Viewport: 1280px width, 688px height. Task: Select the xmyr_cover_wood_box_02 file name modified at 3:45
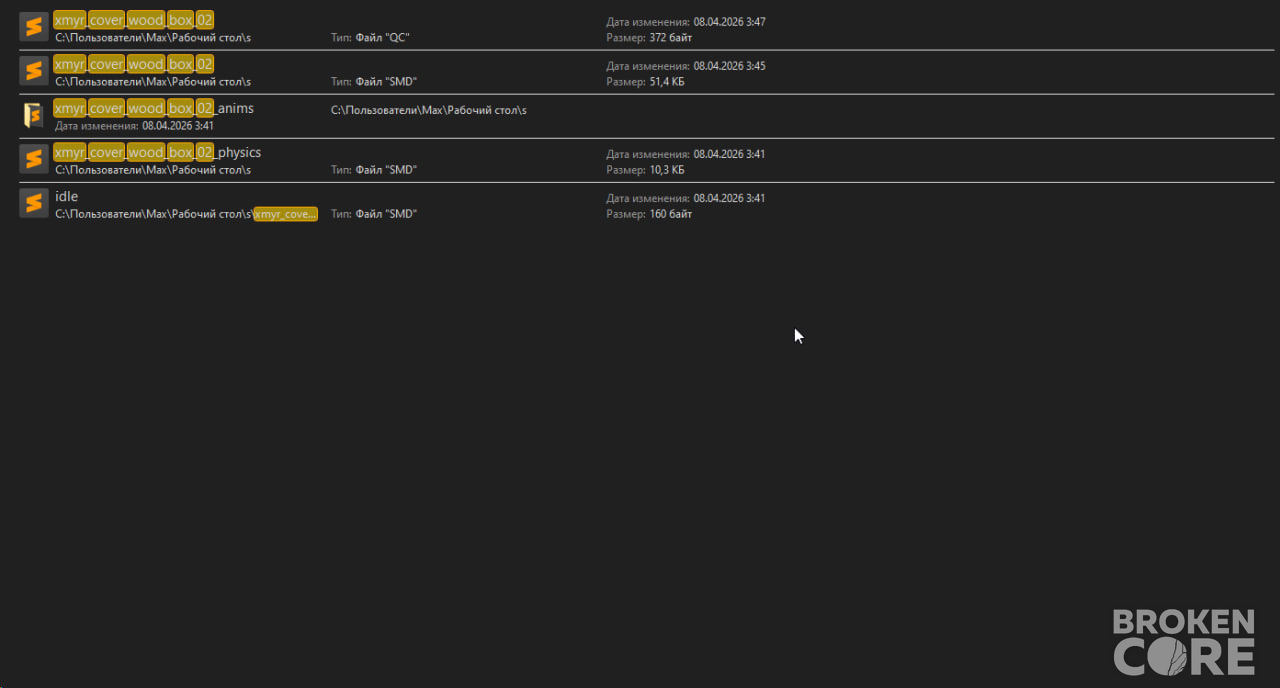click(134, 64)
